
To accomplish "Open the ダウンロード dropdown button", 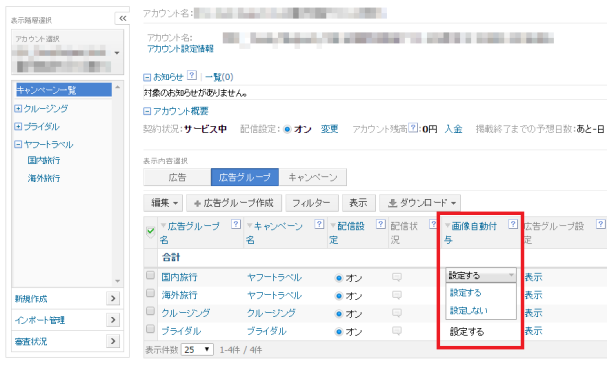I will tap(420, 203).
